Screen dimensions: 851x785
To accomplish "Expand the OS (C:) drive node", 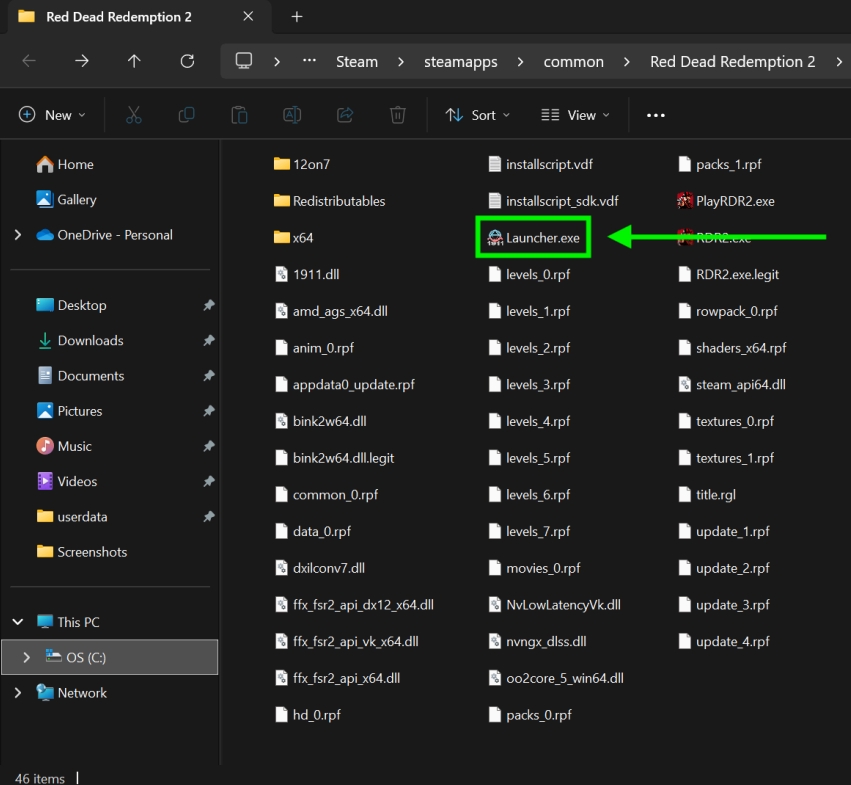I will pyautogui.click(x=26, y=657).
